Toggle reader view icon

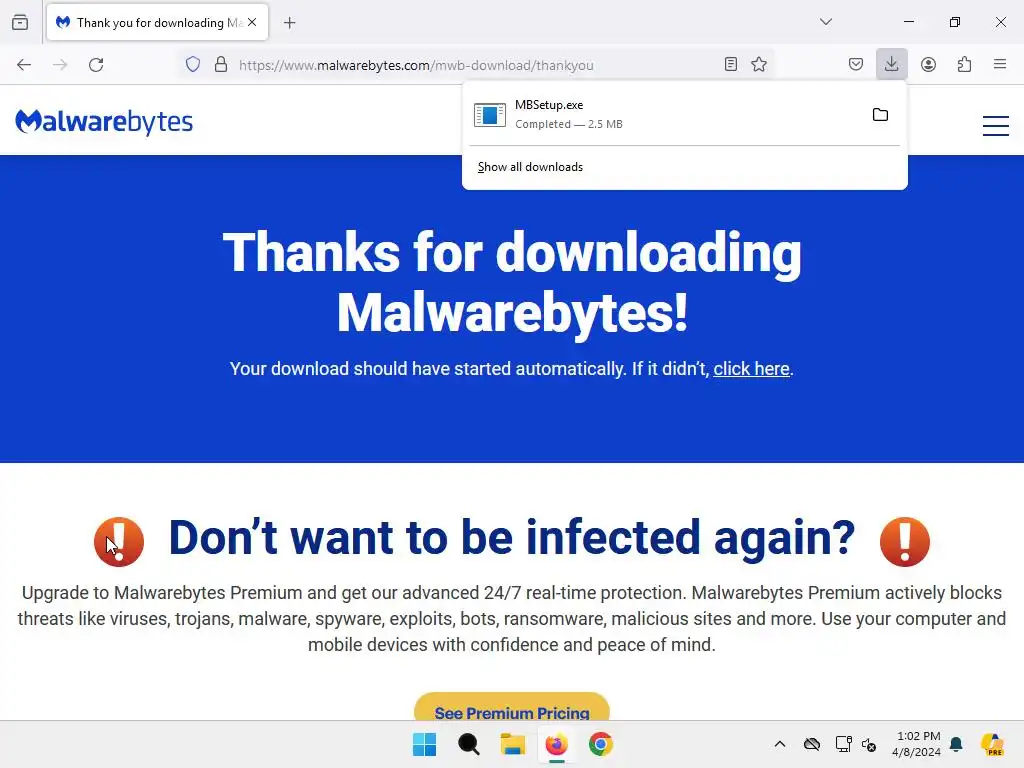(731, 64)
